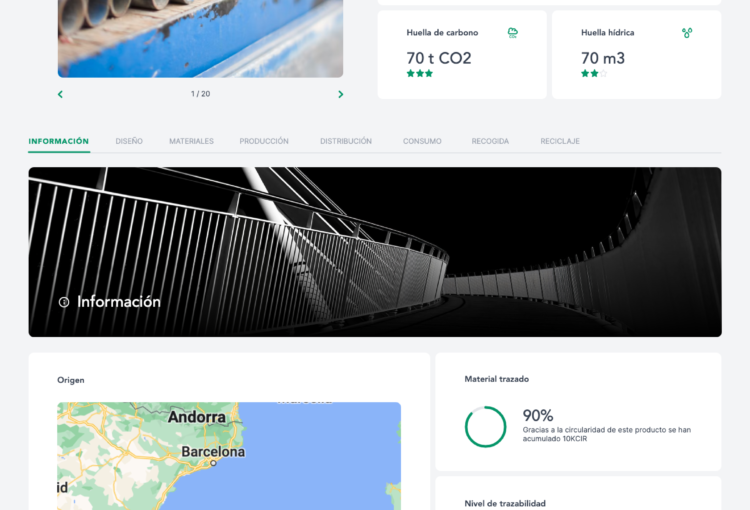Select the Reciclaje tab
This screenshot has height=510, width=750.
(x=560, y=141)
